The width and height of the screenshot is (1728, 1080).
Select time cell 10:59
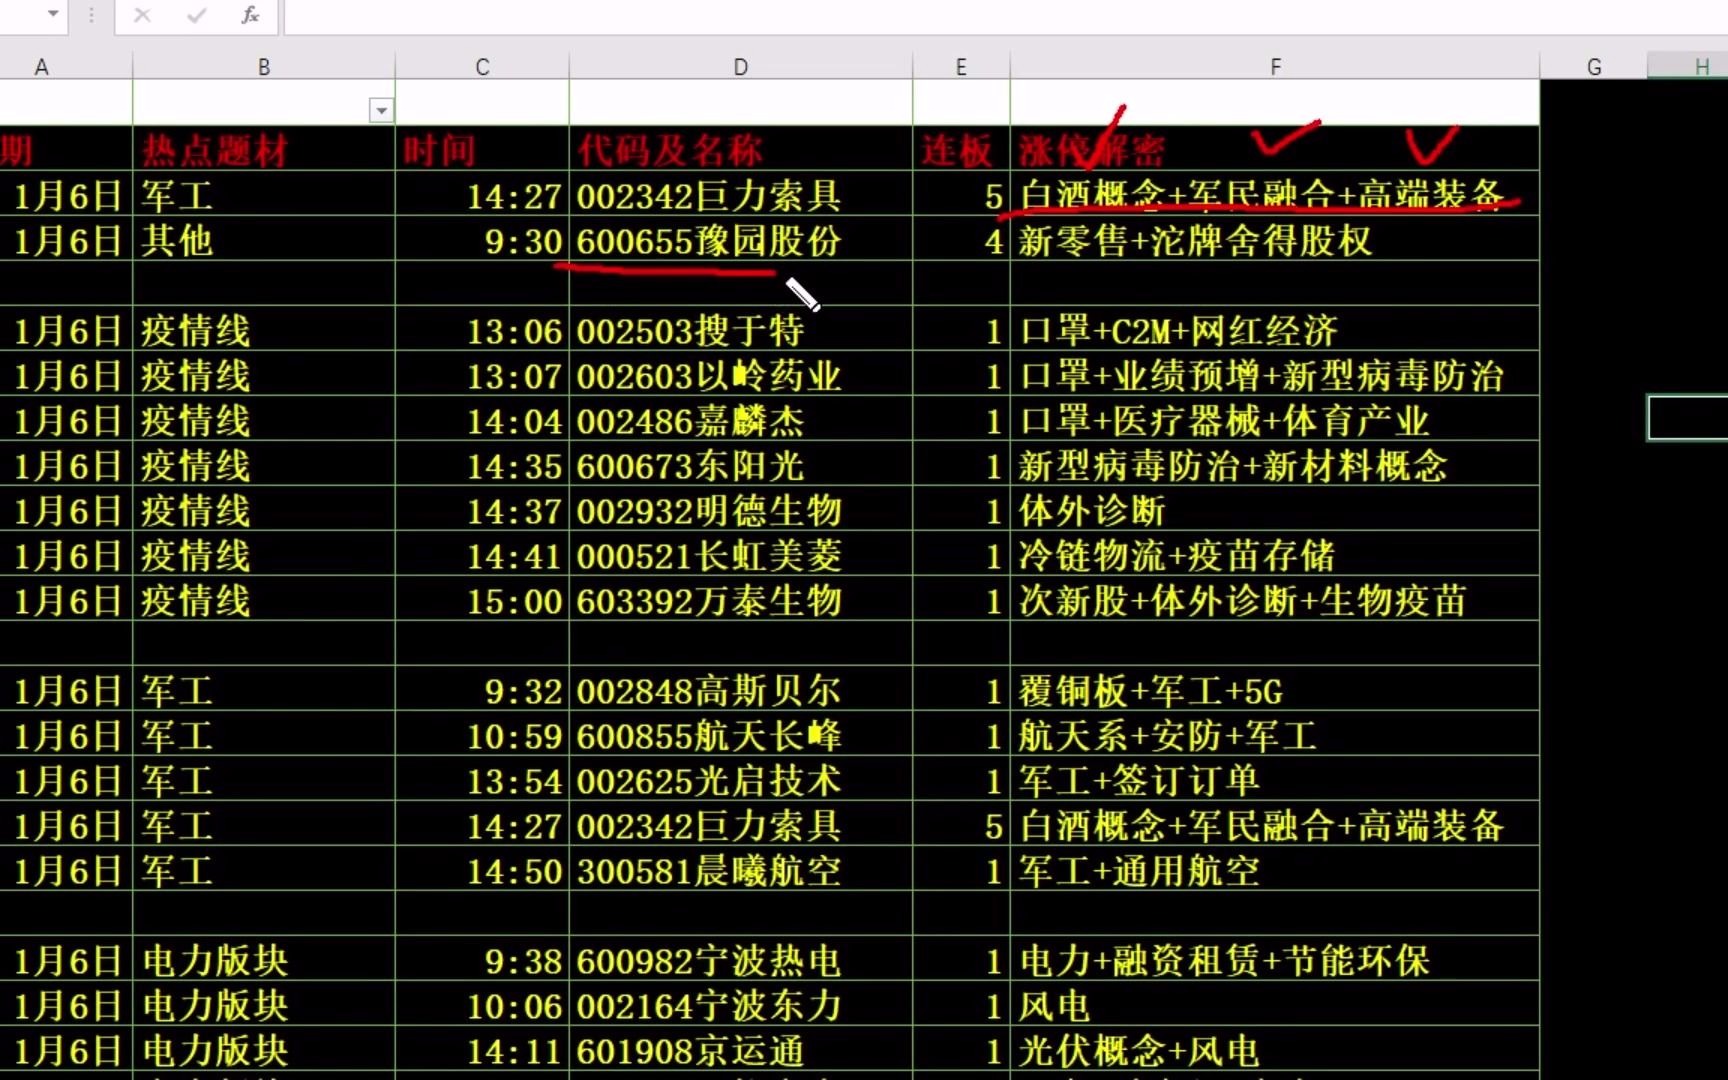482,735
